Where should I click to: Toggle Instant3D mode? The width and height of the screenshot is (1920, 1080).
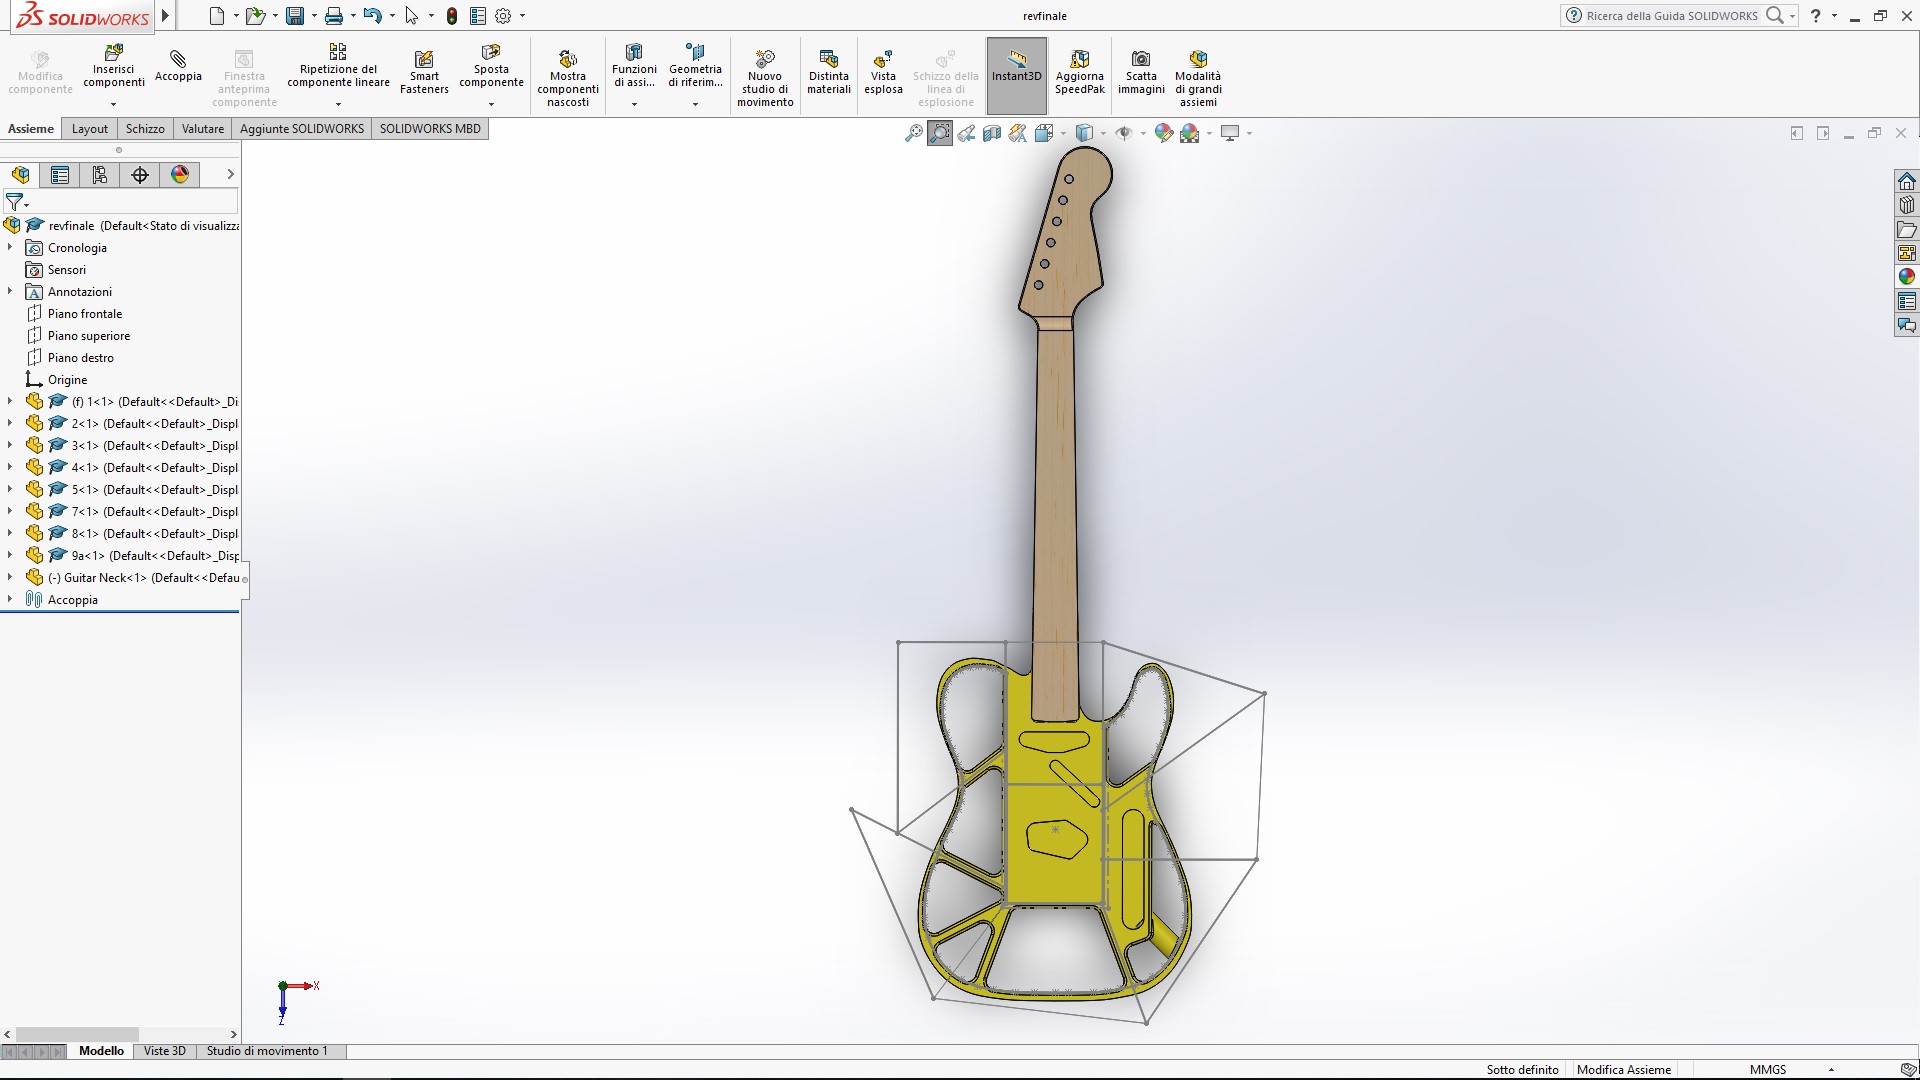tap(1017, 76)
